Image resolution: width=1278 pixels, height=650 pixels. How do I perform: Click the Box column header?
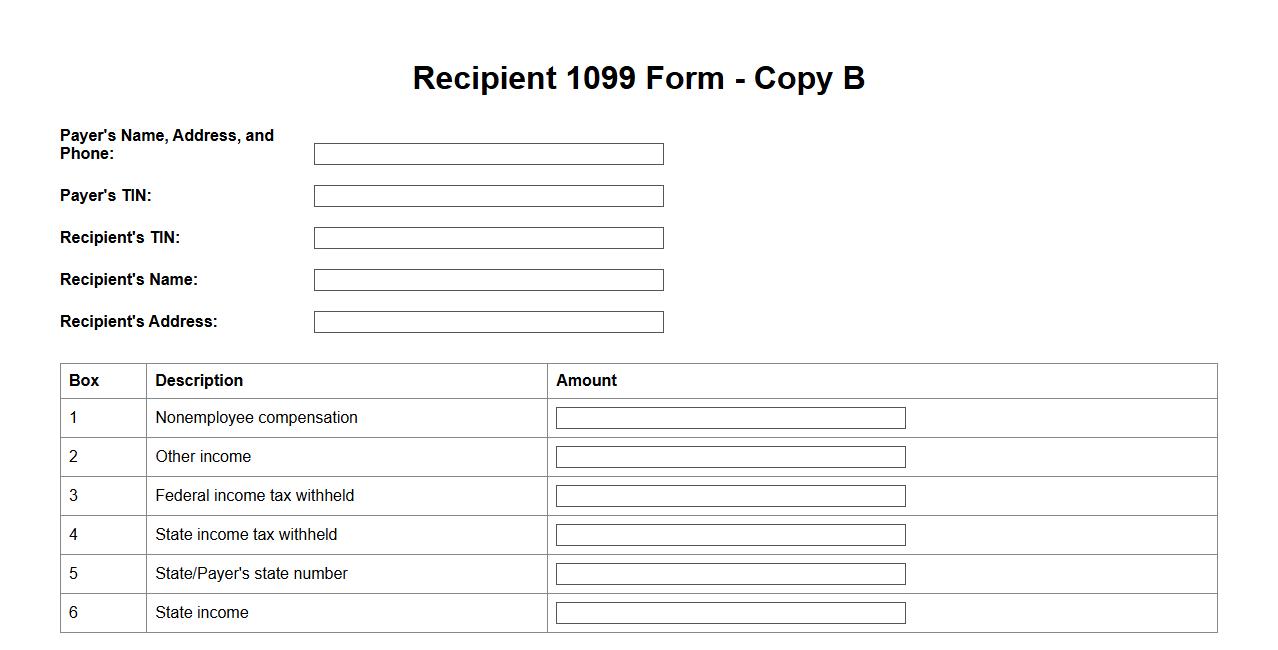(84, 381)
